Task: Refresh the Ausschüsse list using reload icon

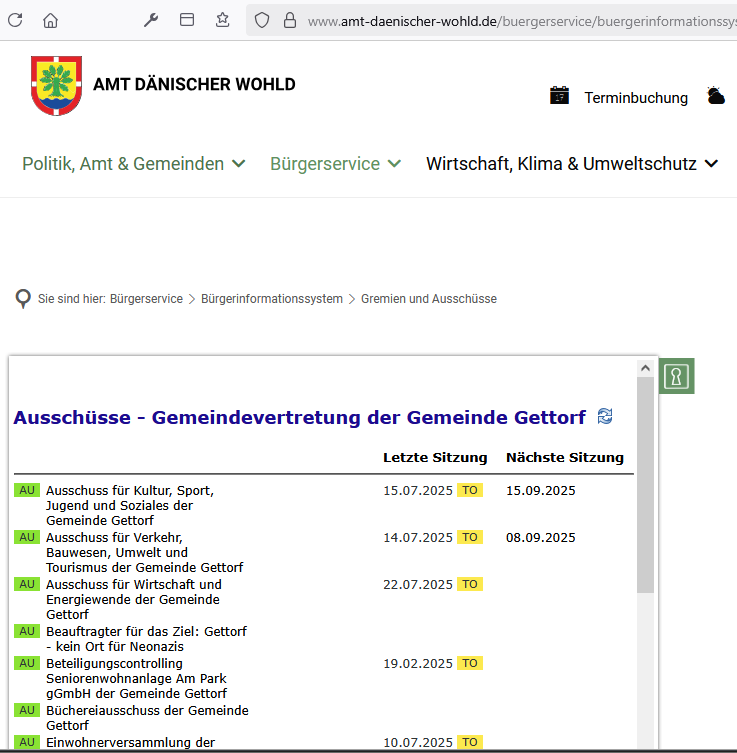Action: click(605, 416)
